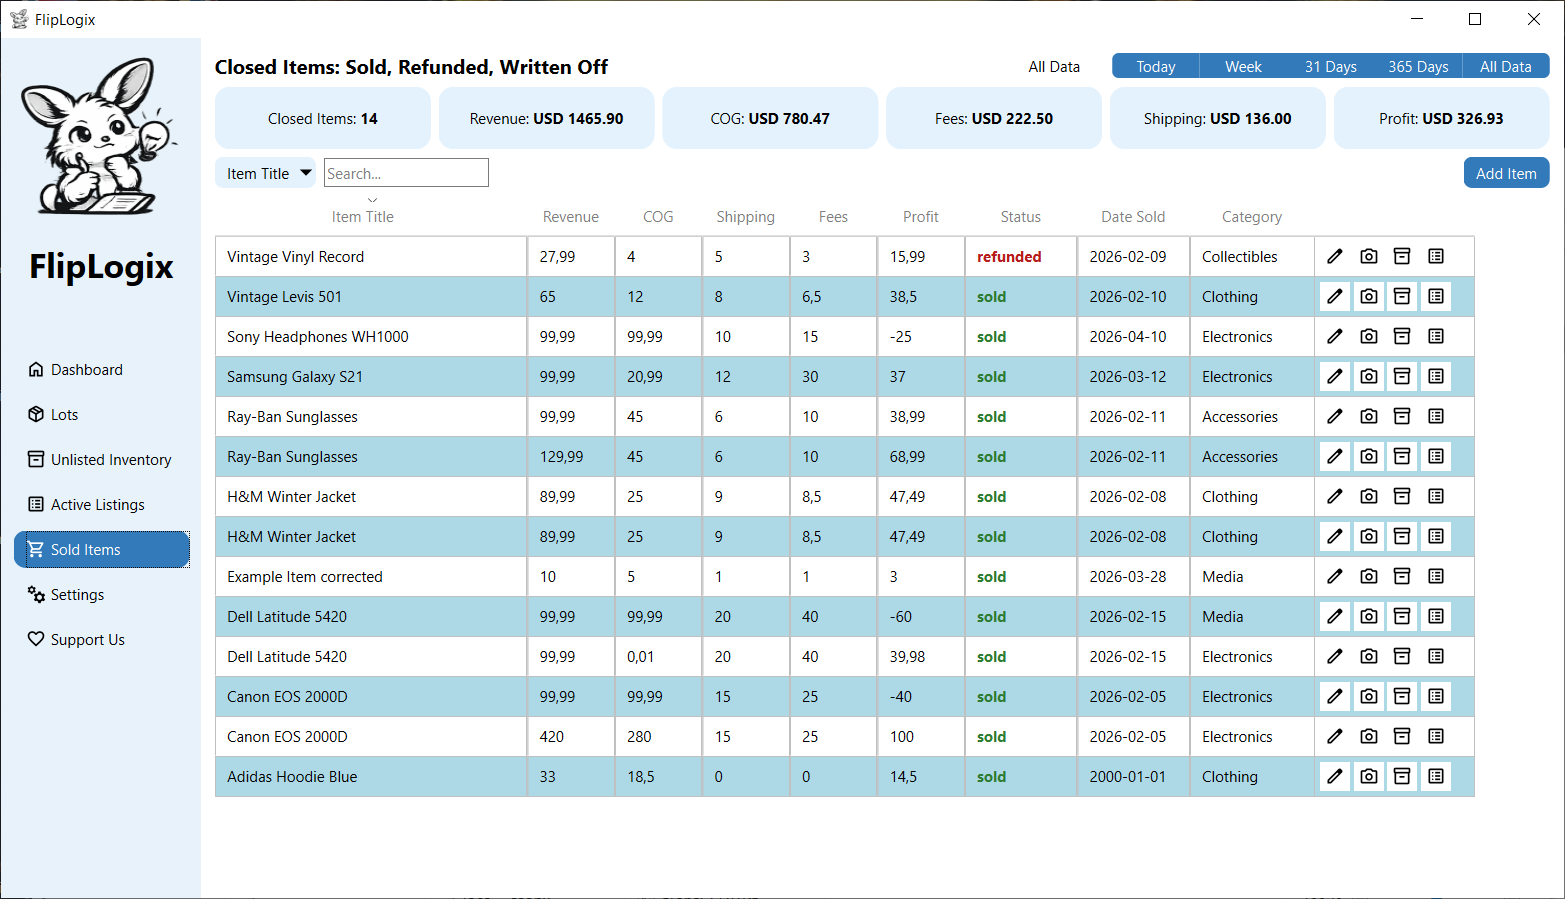Switch to the 31 Days range

pos(1330,67)
